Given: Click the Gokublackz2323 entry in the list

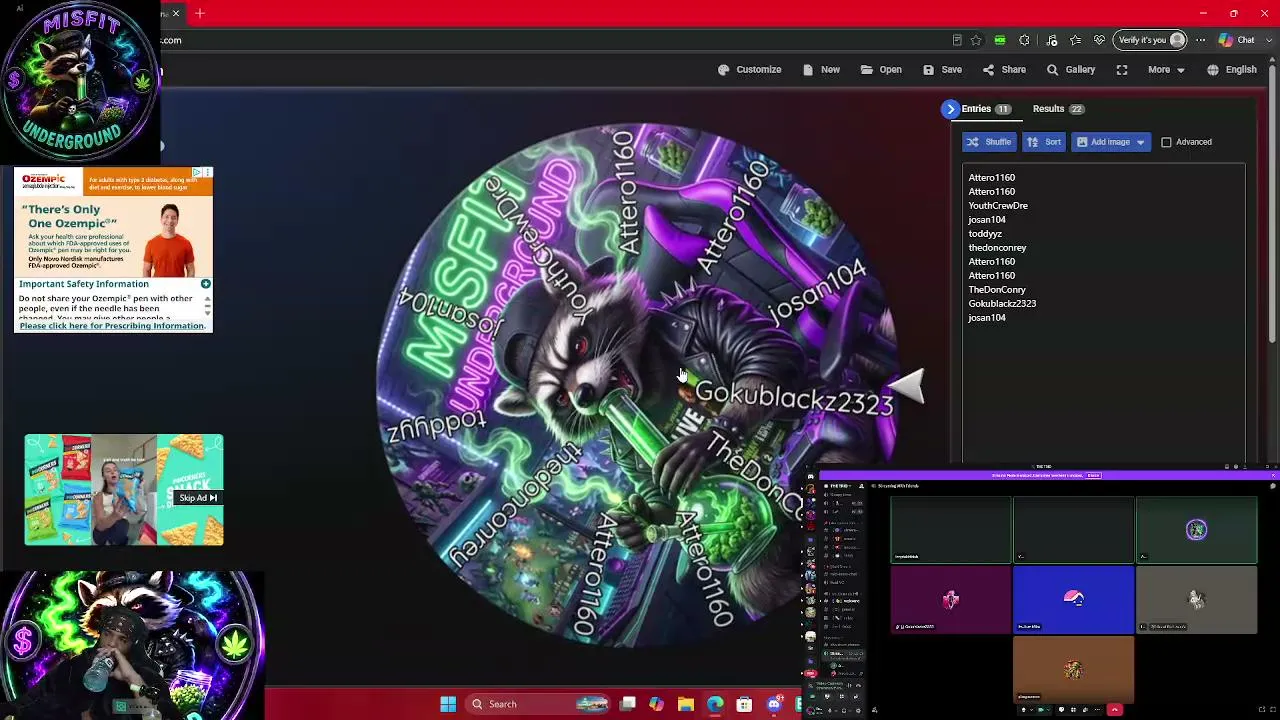Looking at the screenshot, I should click(1002, 304).
